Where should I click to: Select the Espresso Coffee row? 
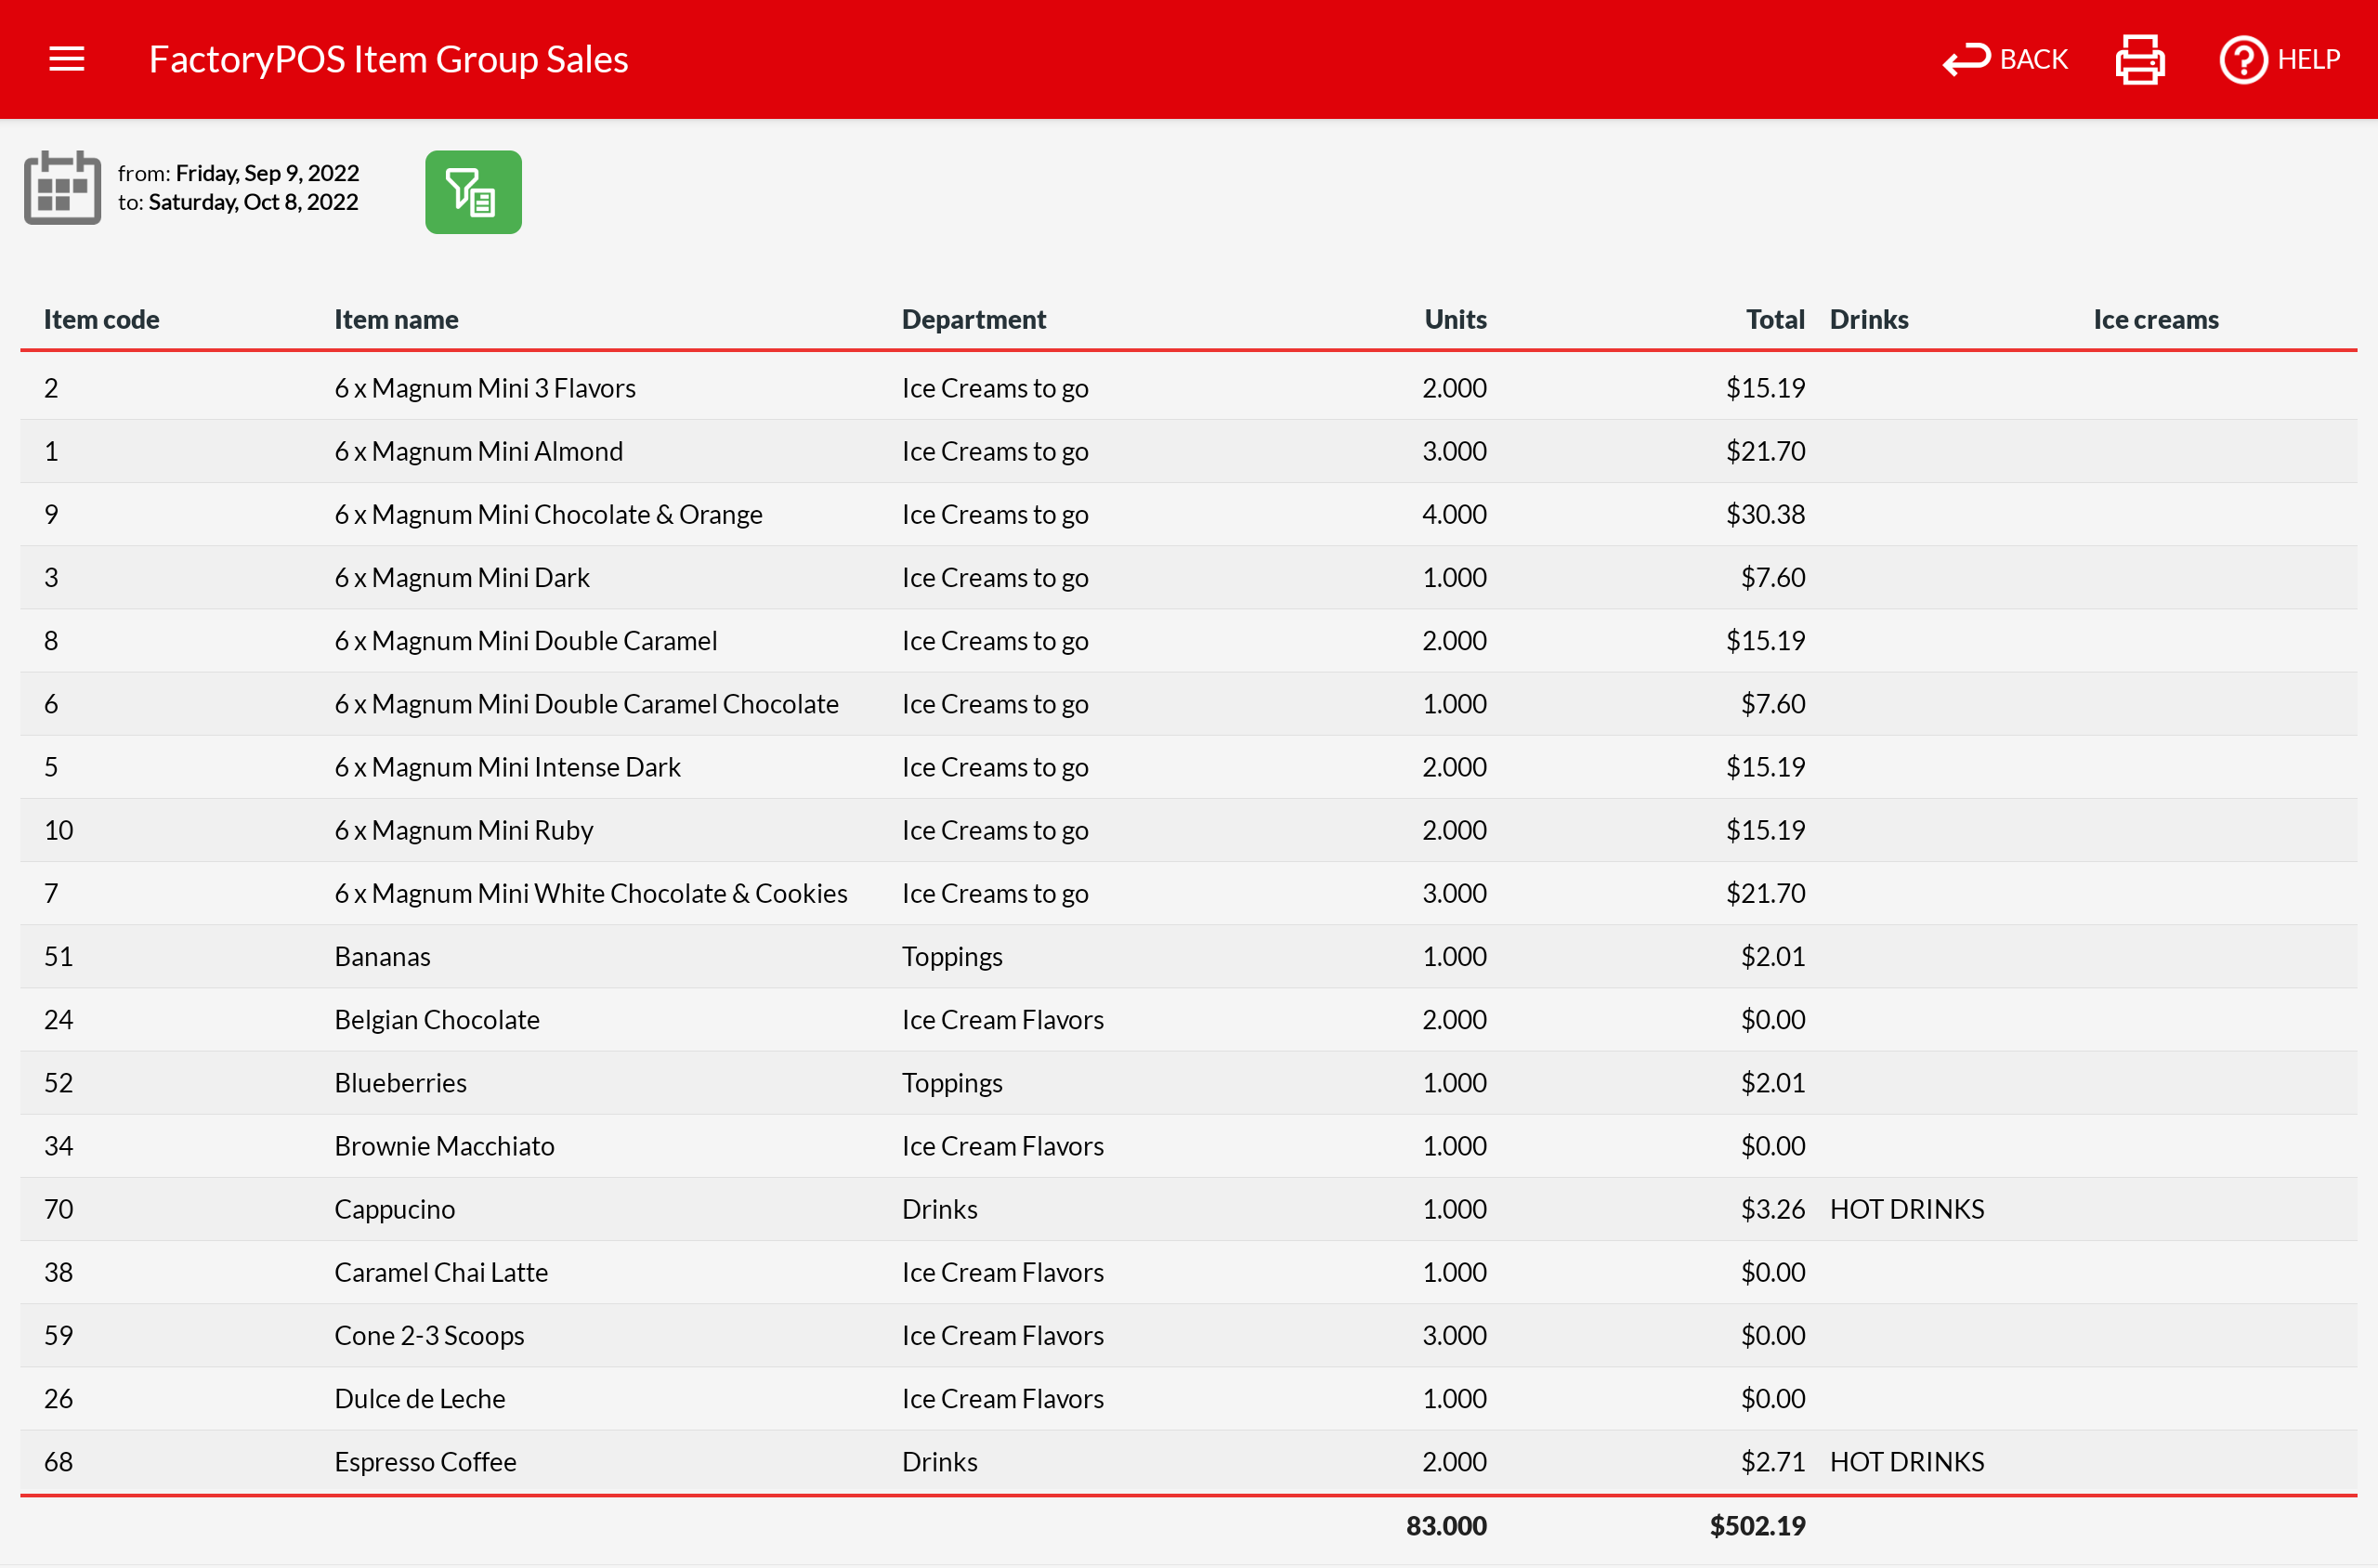coord(425,1461)
